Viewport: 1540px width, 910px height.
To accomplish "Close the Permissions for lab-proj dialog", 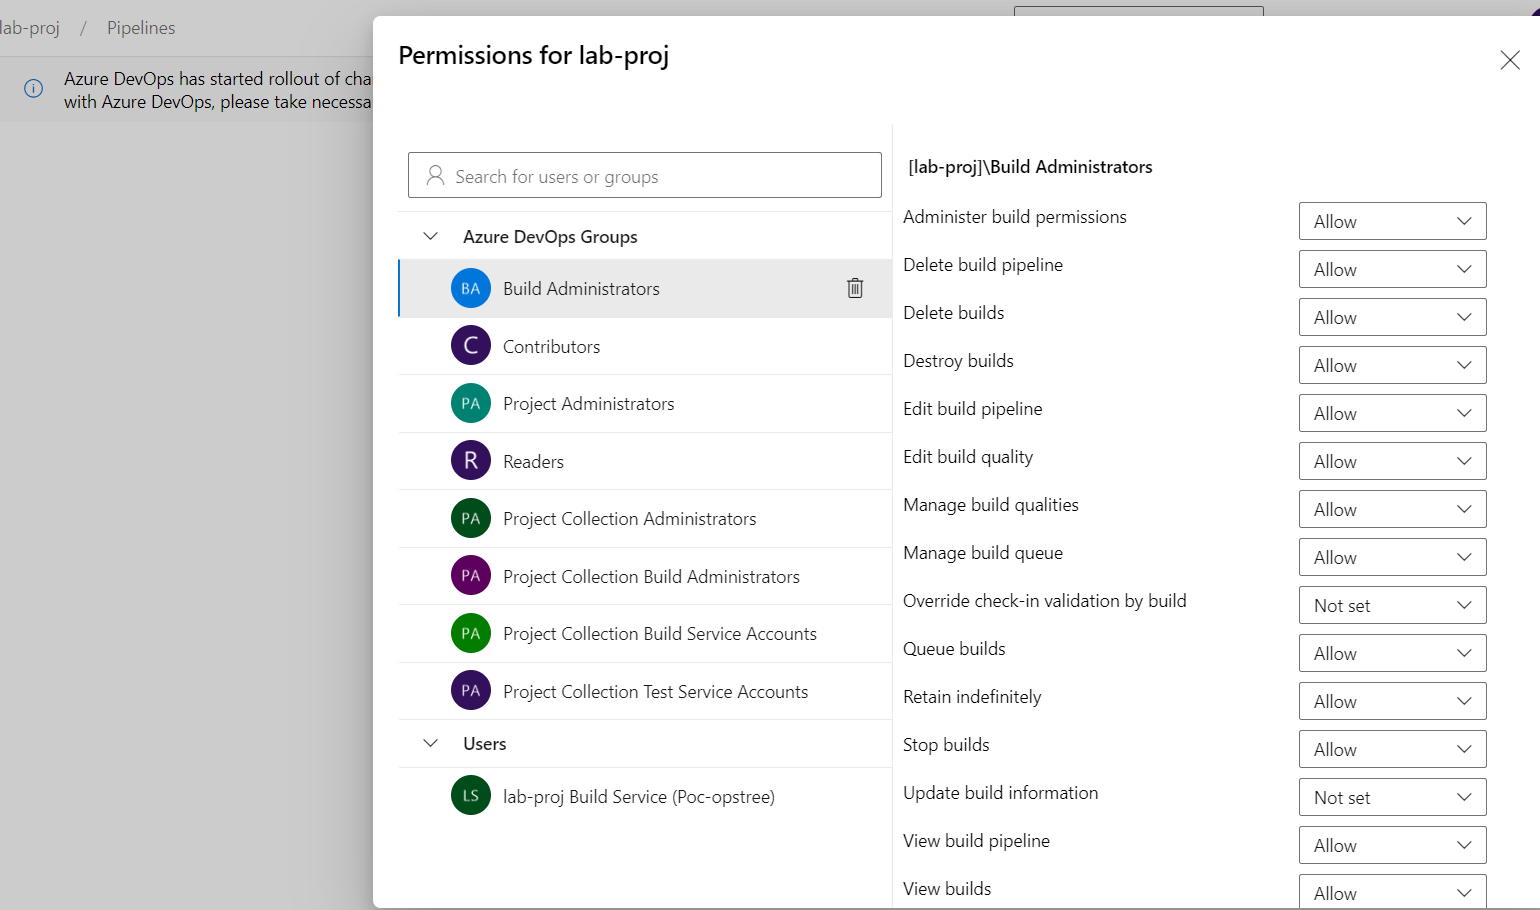I will pos(1510,60).
